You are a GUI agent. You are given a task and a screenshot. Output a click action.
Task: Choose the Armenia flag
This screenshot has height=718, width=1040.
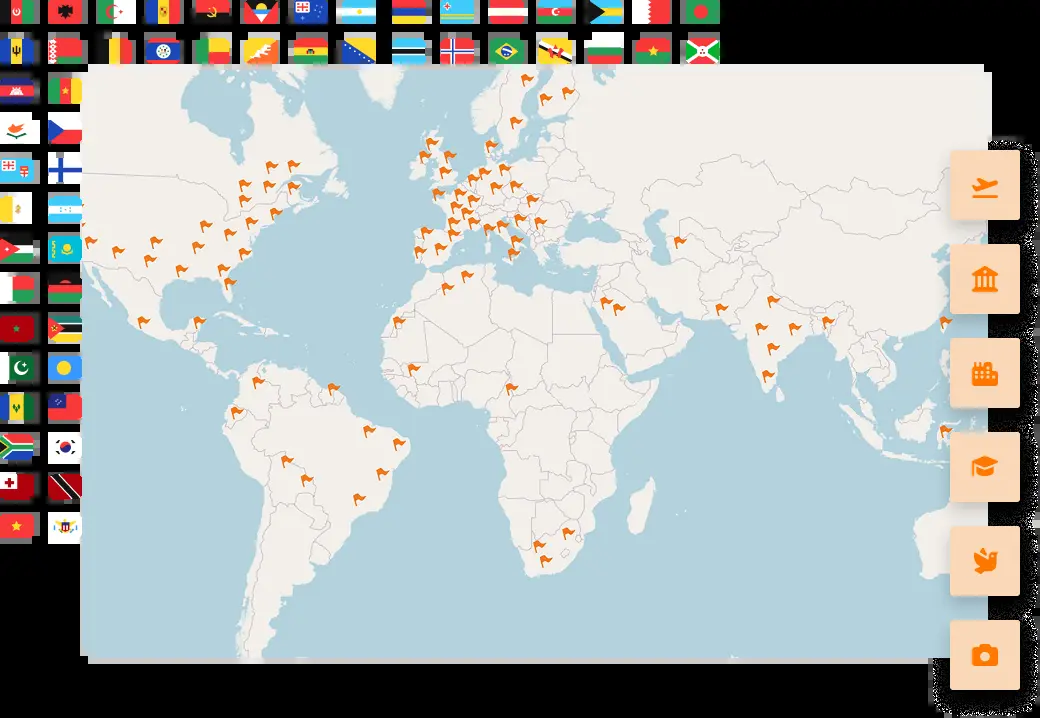point(411,11)
